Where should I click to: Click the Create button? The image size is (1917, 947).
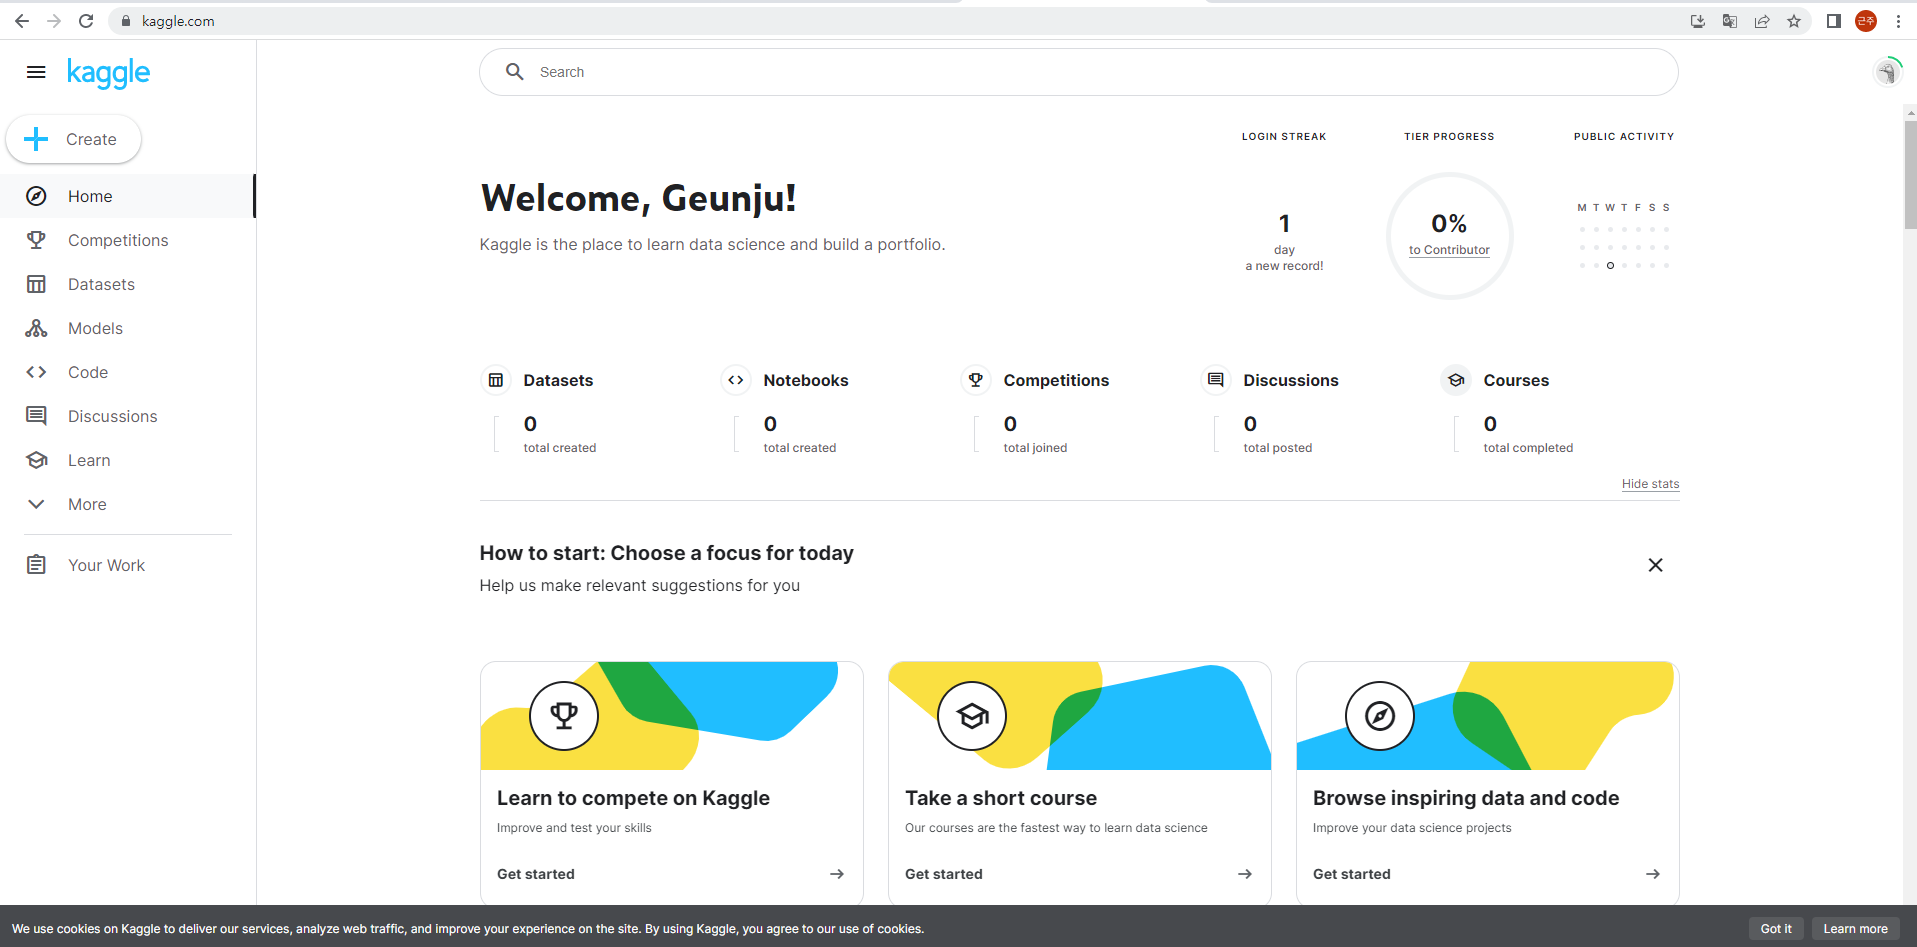click(x=73, y=139)
